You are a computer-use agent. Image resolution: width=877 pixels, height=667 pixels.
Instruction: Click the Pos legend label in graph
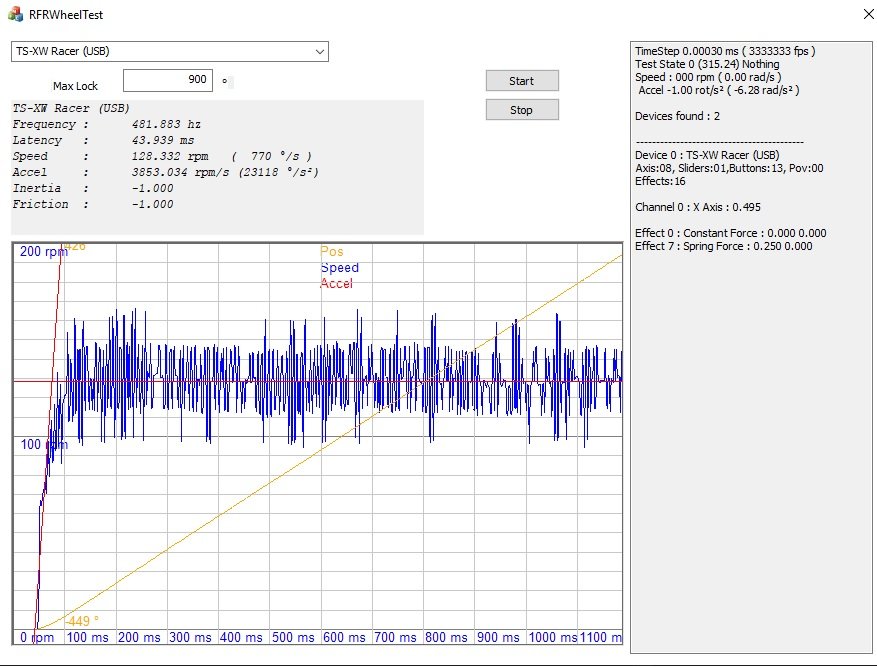point(331,252)
